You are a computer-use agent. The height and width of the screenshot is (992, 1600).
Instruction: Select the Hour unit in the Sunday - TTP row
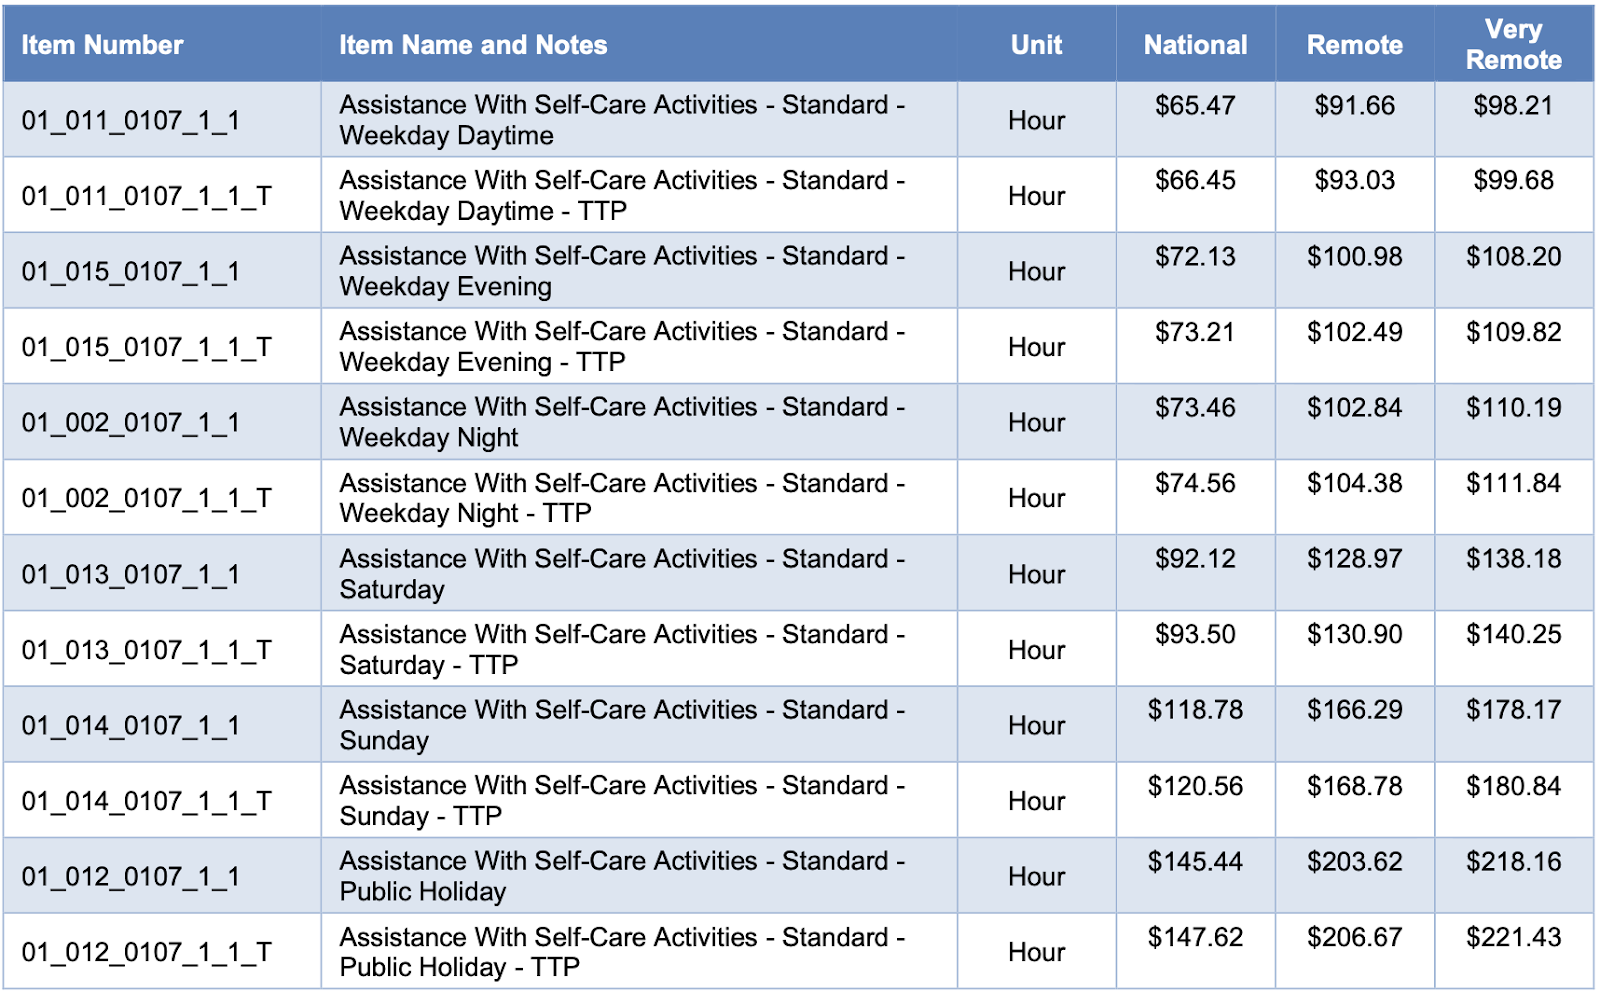pyautogui.click(x=1036, y=801)
